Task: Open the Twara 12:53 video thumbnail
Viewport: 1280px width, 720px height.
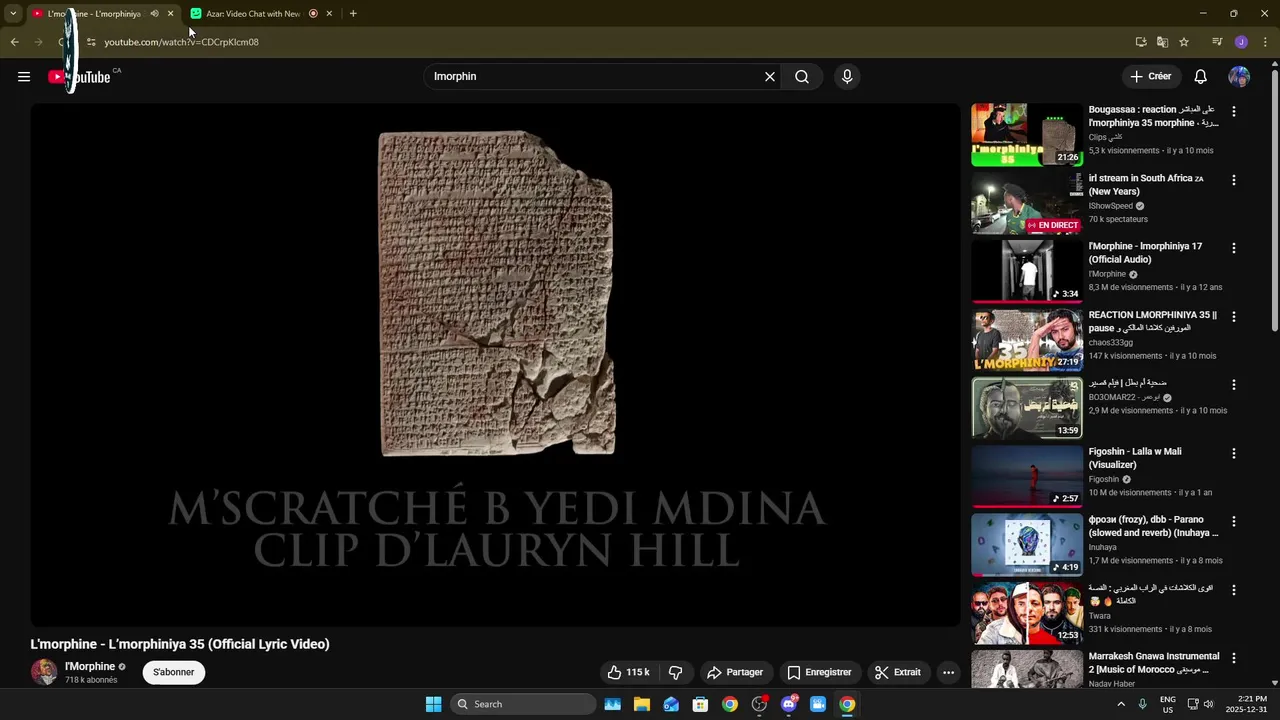Action: [1027, 613]
